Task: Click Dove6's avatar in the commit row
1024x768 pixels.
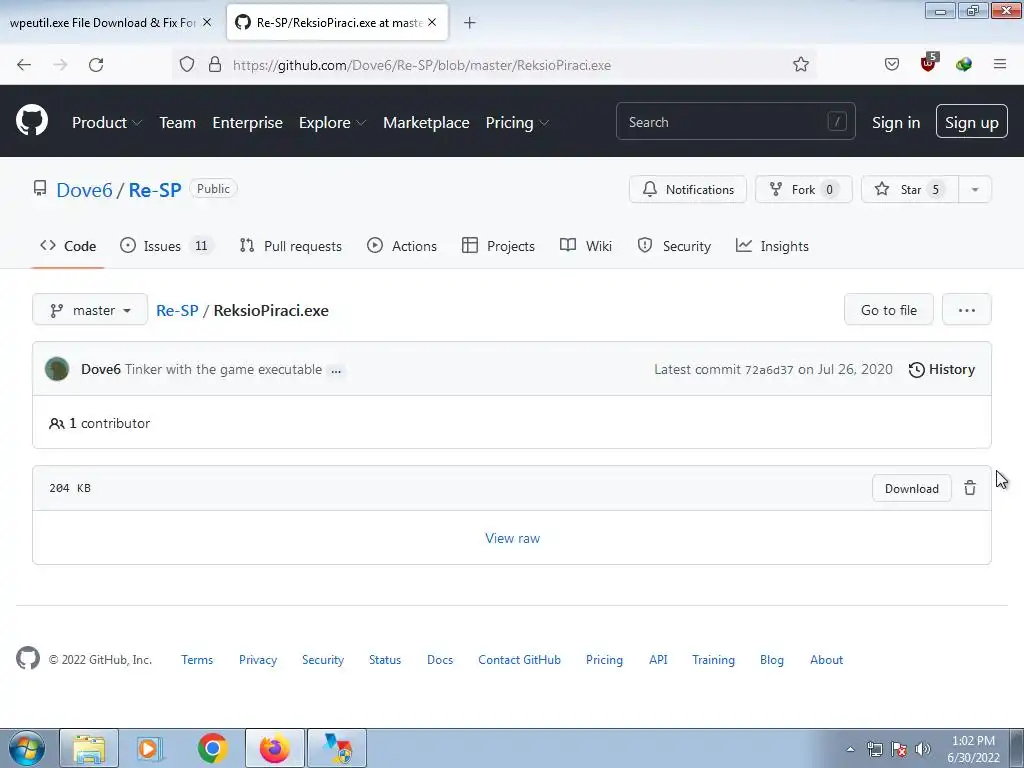Action: click(x=57, y=369)
